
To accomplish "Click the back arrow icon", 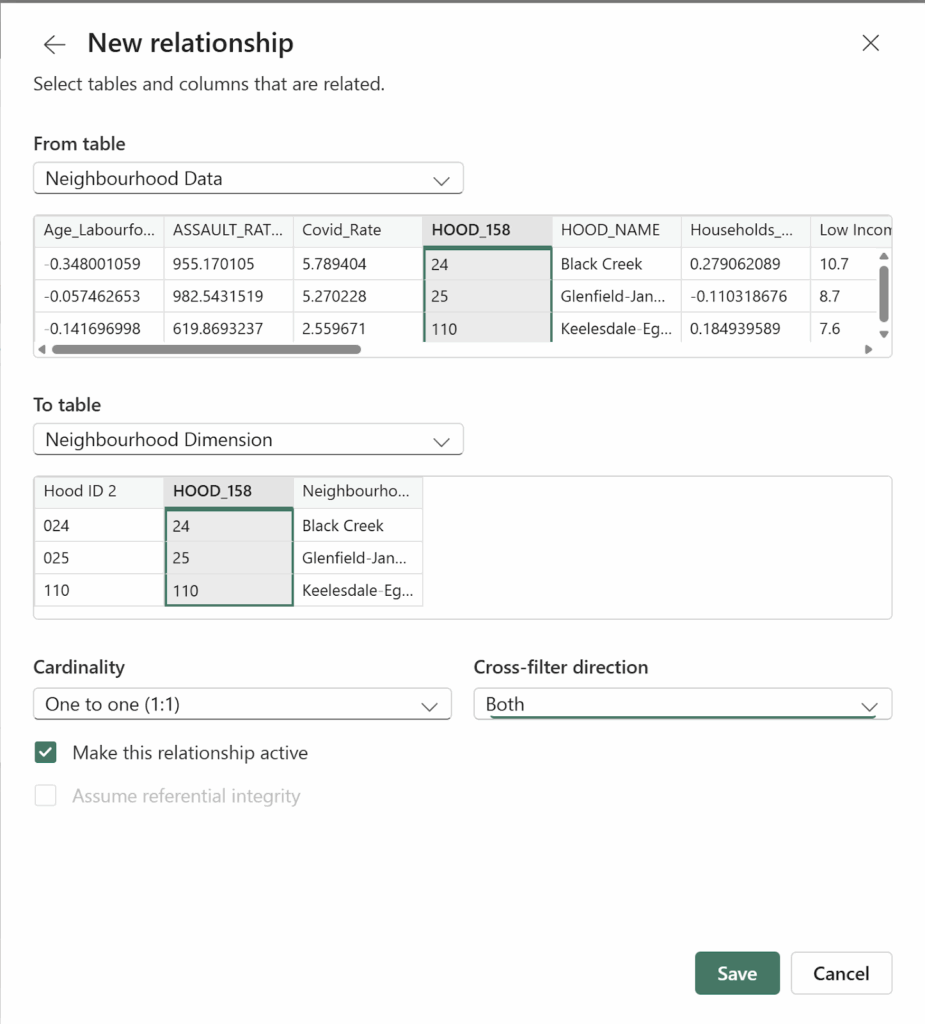I will (x=54, y=44).
